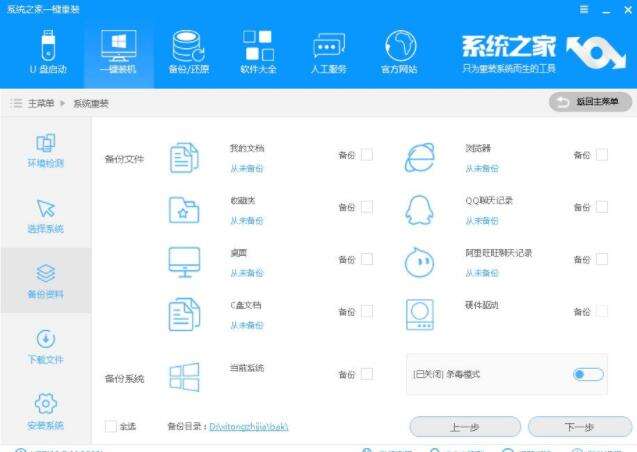This screenshot has height=452, width=637.
Task: Select the 备份资料 backup data step
Action: click(46, 281)
